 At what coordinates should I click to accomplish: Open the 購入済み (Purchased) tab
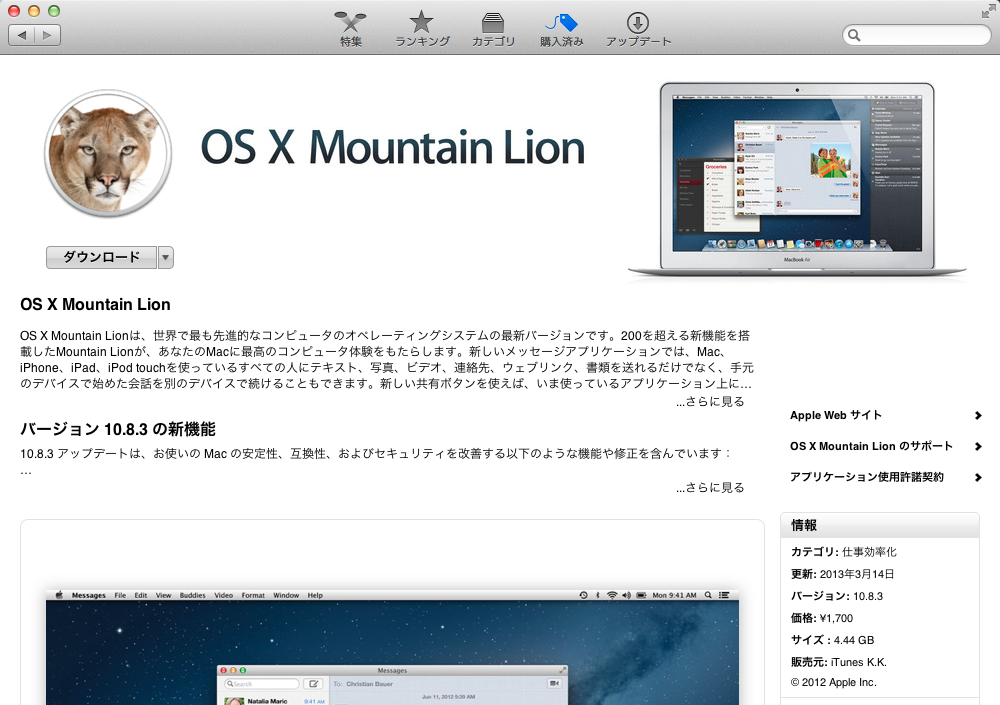(x=561, y=29)
